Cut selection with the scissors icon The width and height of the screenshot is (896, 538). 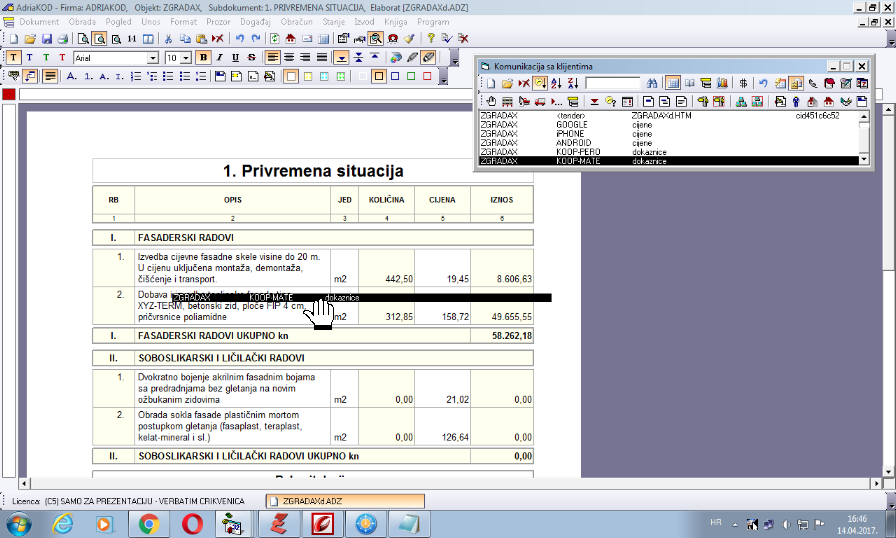point(168,39)
